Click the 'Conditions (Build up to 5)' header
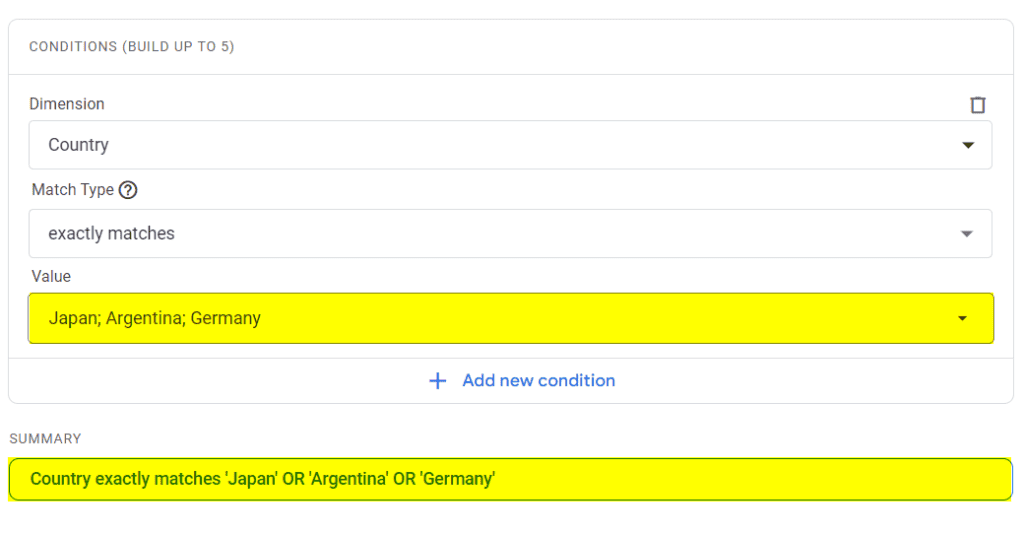 (x=131, y=47)
